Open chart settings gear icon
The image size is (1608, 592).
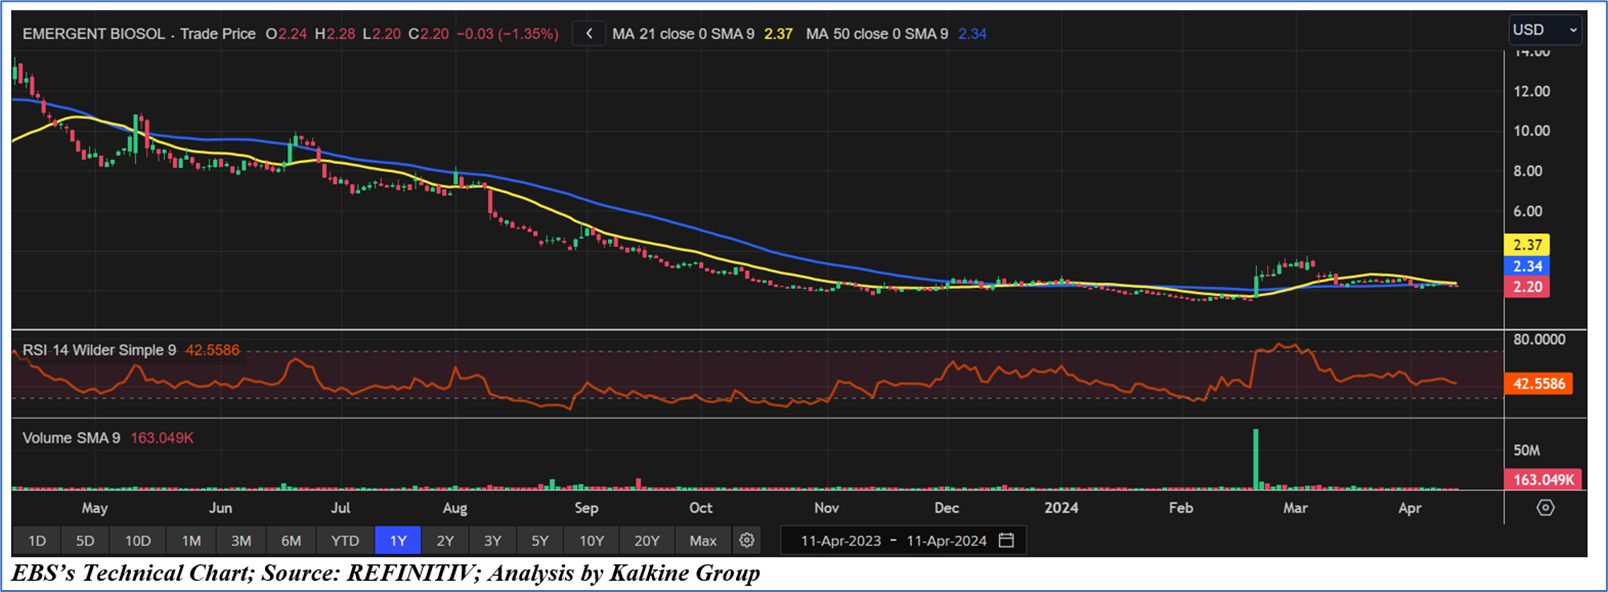coord(746,540)
